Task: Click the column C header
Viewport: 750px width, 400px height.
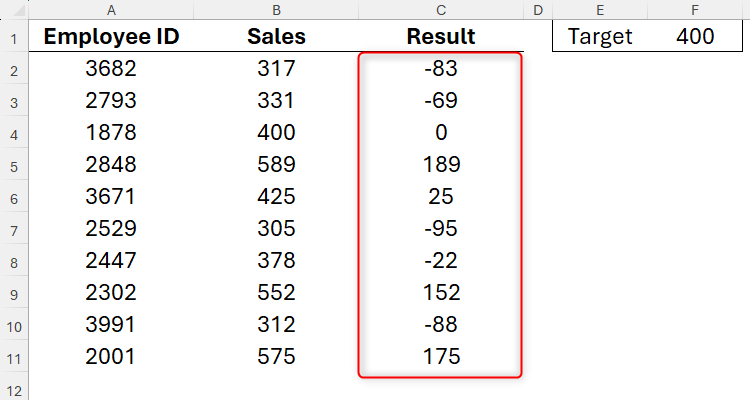Action: pyautogui.click(x=441, y=10)
